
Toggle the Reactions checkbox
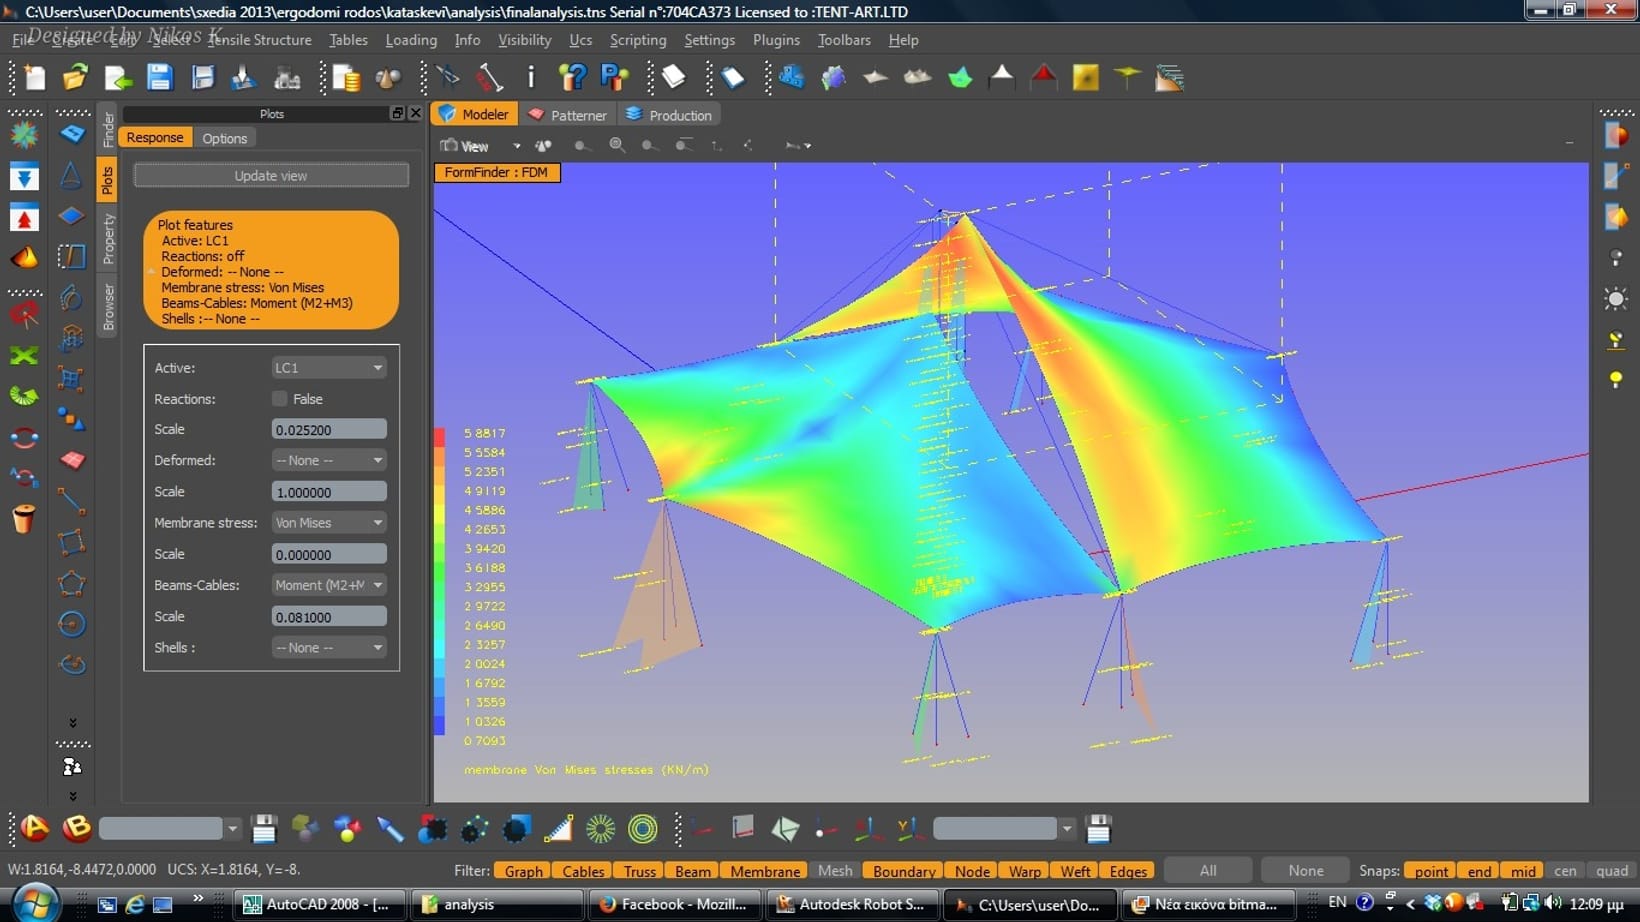280,399
